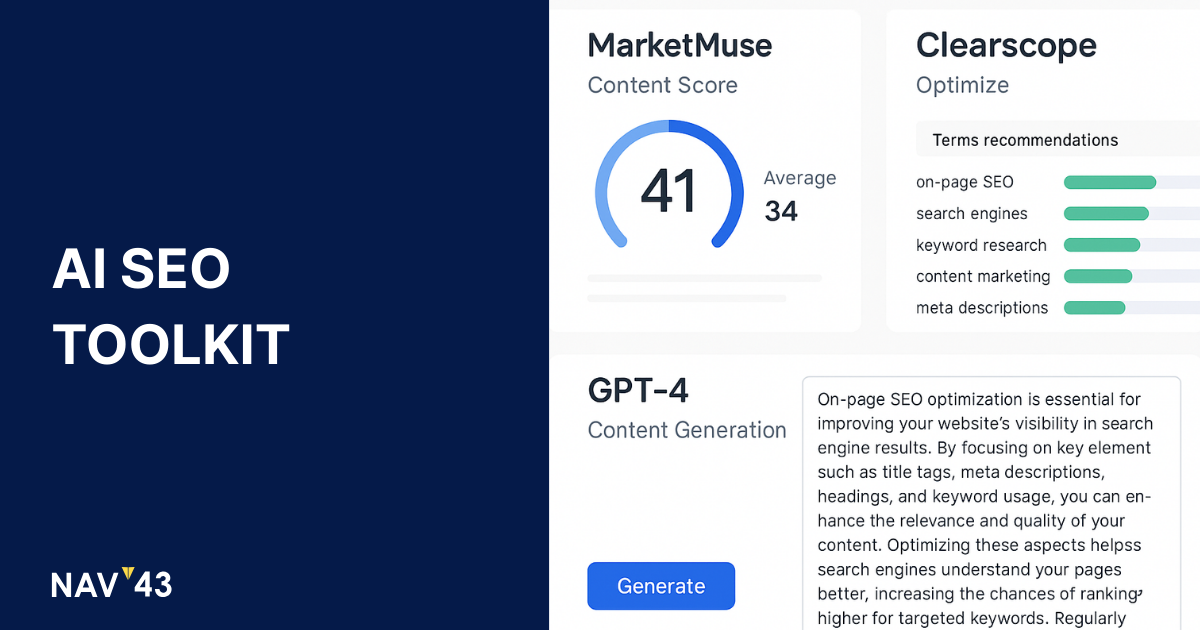
Task: Select the "Optimize" subtitle under Clearscope
Action: click(962, 86)
